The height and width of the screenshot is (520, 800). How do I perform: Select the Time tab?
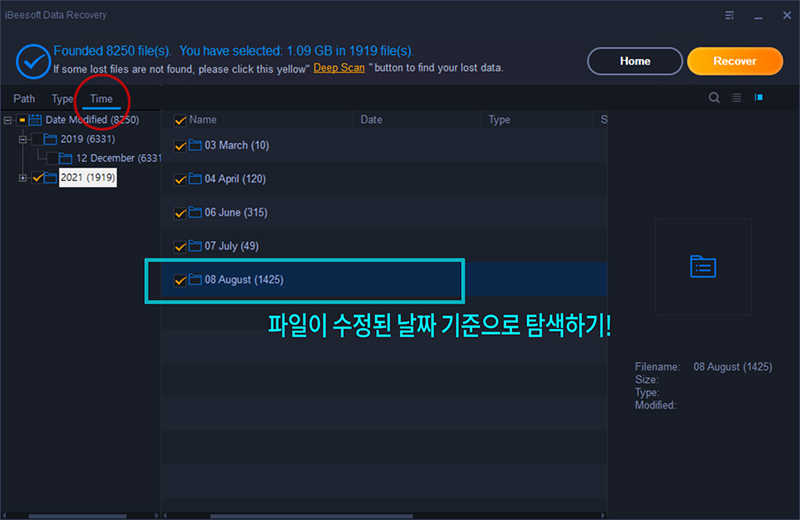(101, 98)
